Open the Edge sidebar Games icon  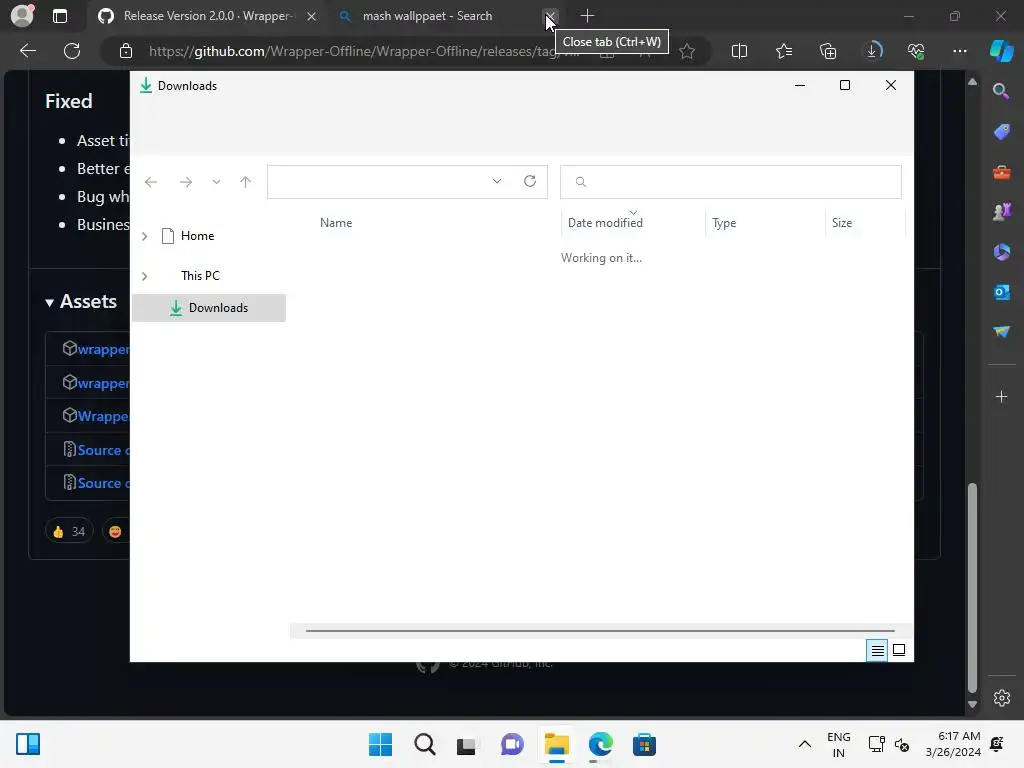click(1001, 212)
